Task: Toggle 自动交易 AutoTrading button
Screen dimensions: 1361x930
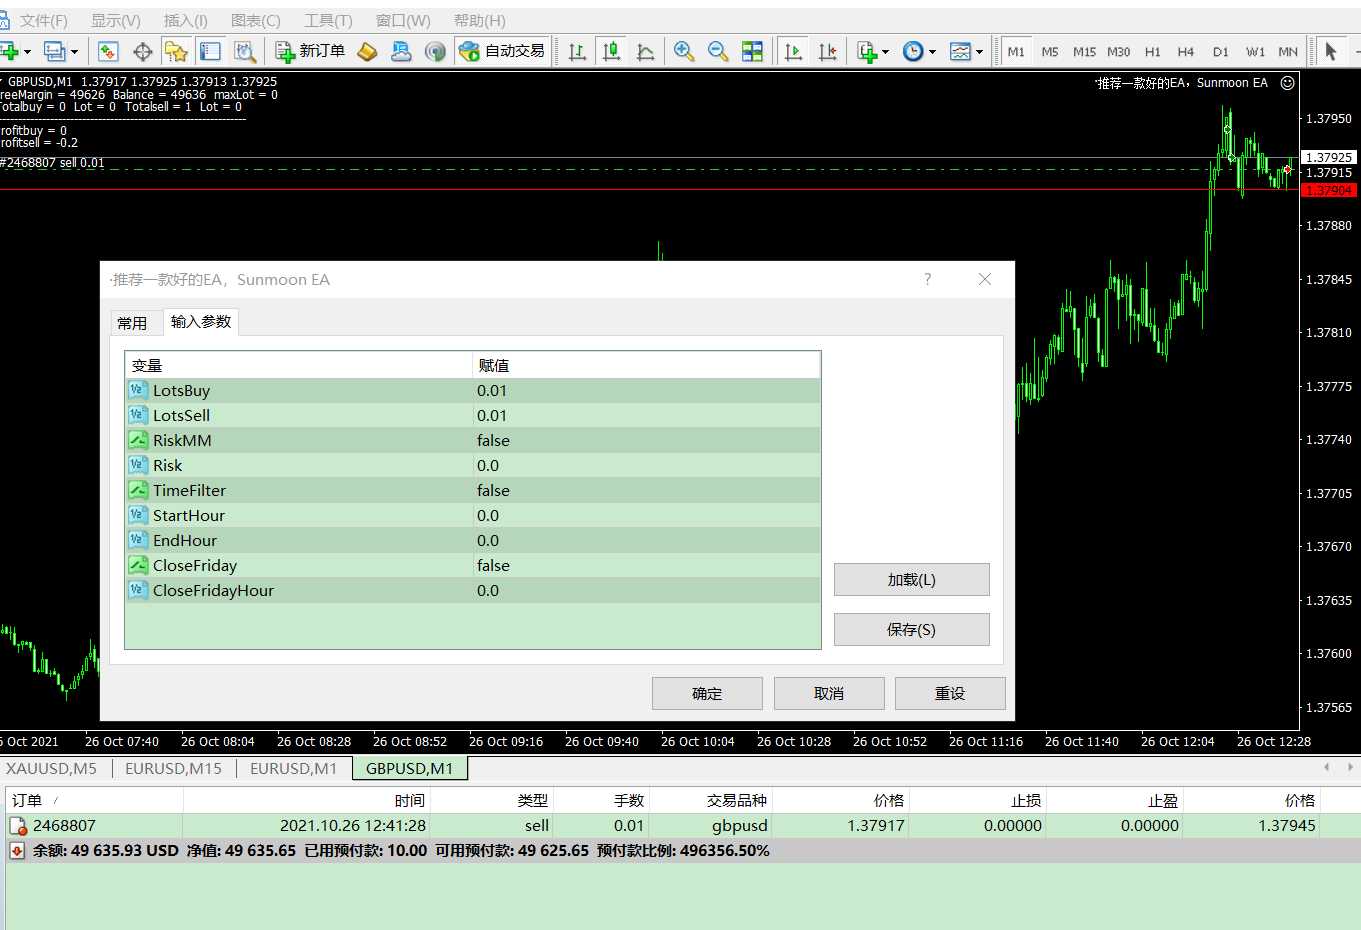Action: [502, 51]
